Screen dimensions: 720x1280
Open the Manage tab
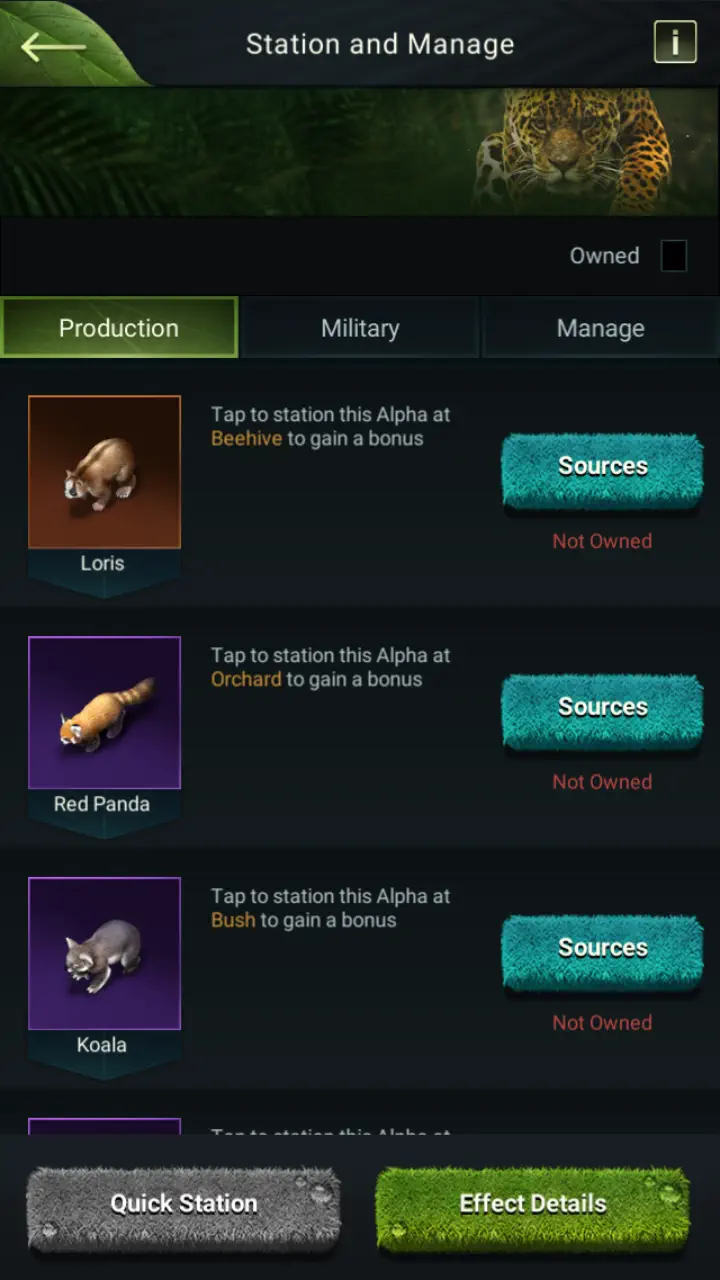[x=600, y=328]
